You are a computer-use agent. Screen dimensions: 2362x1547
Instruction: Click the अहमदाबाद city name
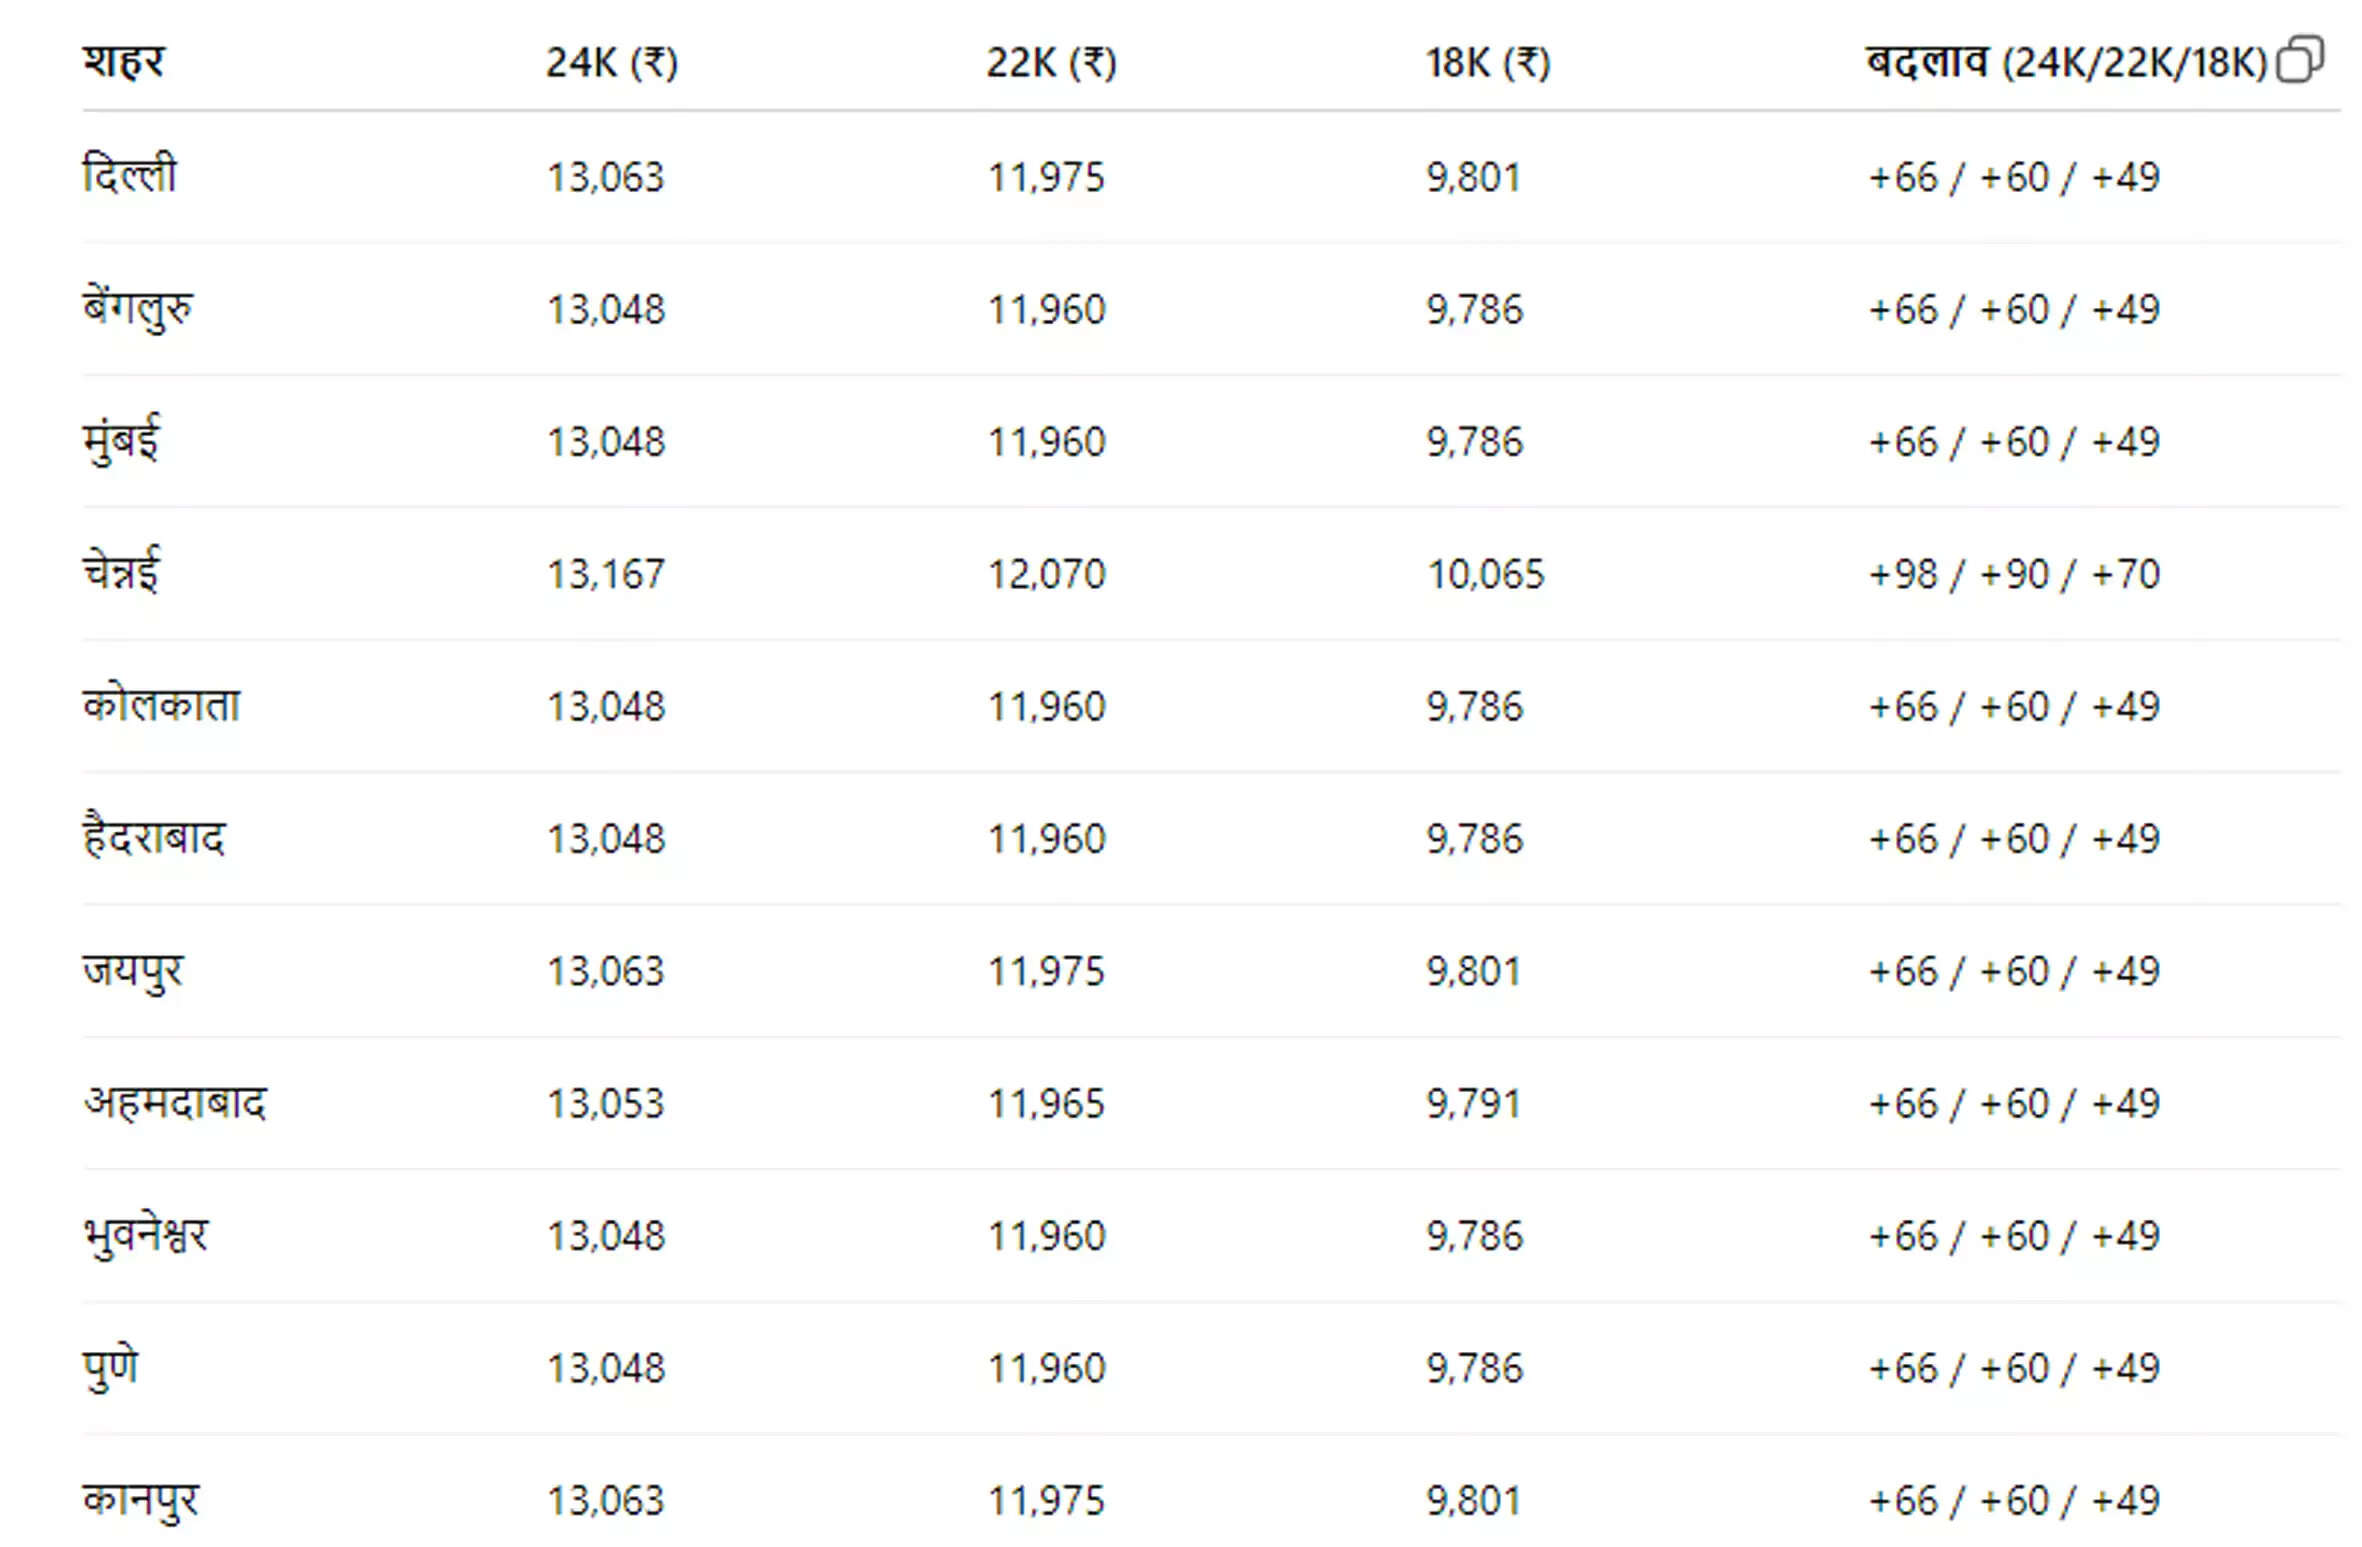pyautogui.click(x=175, y=1103)
